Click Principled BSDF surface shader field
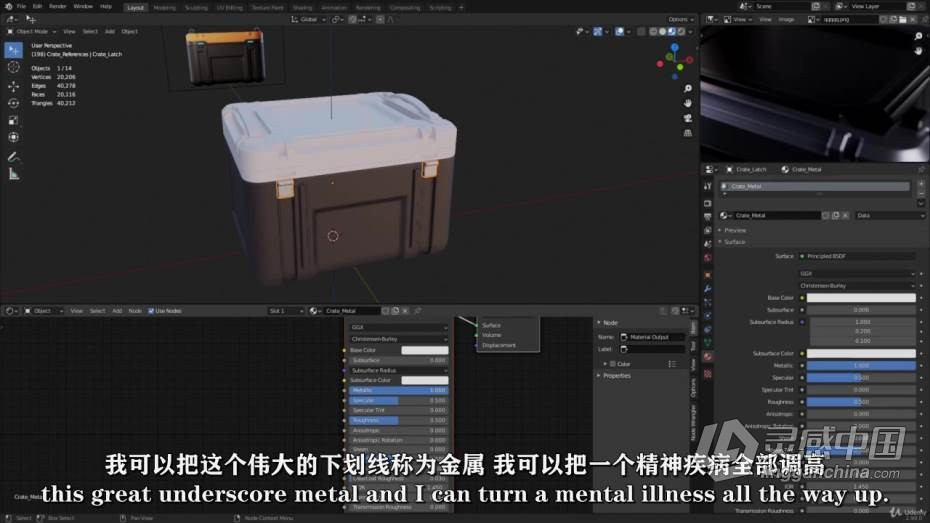 [x=857, y=256]
